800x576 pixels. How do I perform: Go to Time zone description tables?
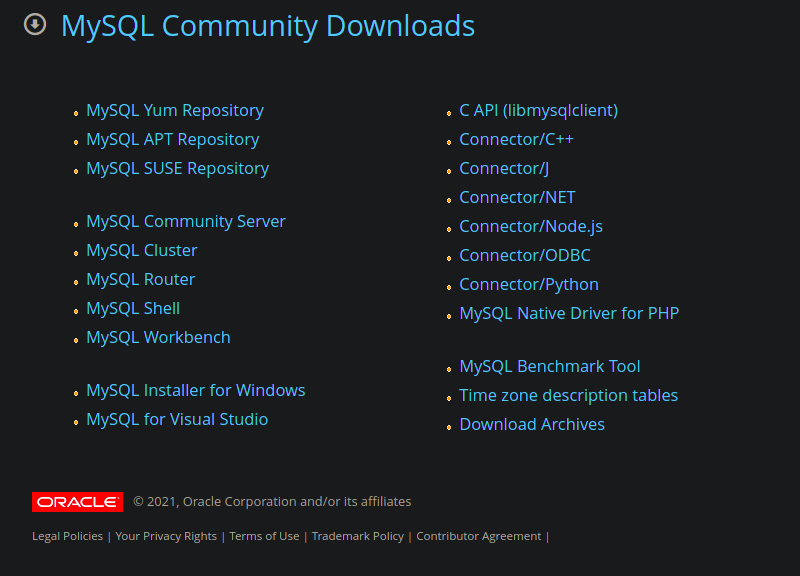[569, 396]
